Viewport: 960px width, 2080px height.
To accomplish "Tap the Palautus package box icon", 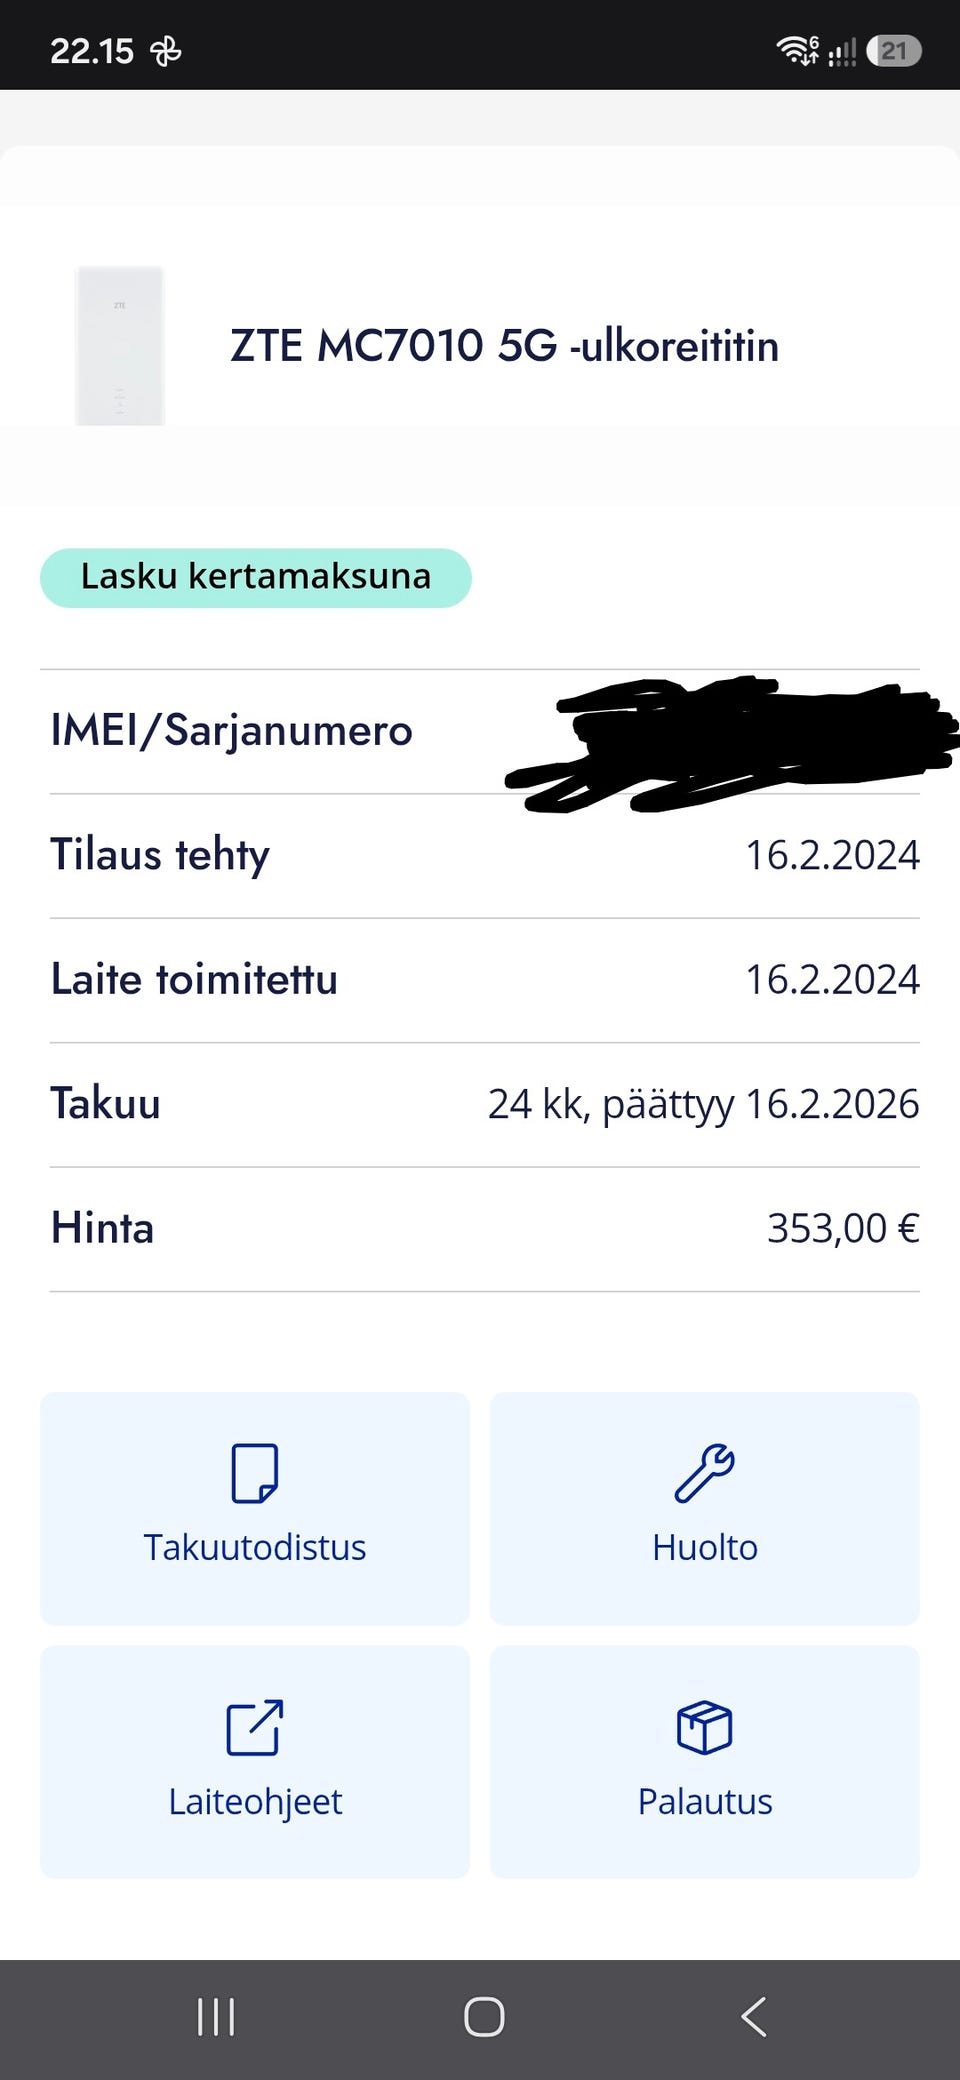I will (705, 1727).
